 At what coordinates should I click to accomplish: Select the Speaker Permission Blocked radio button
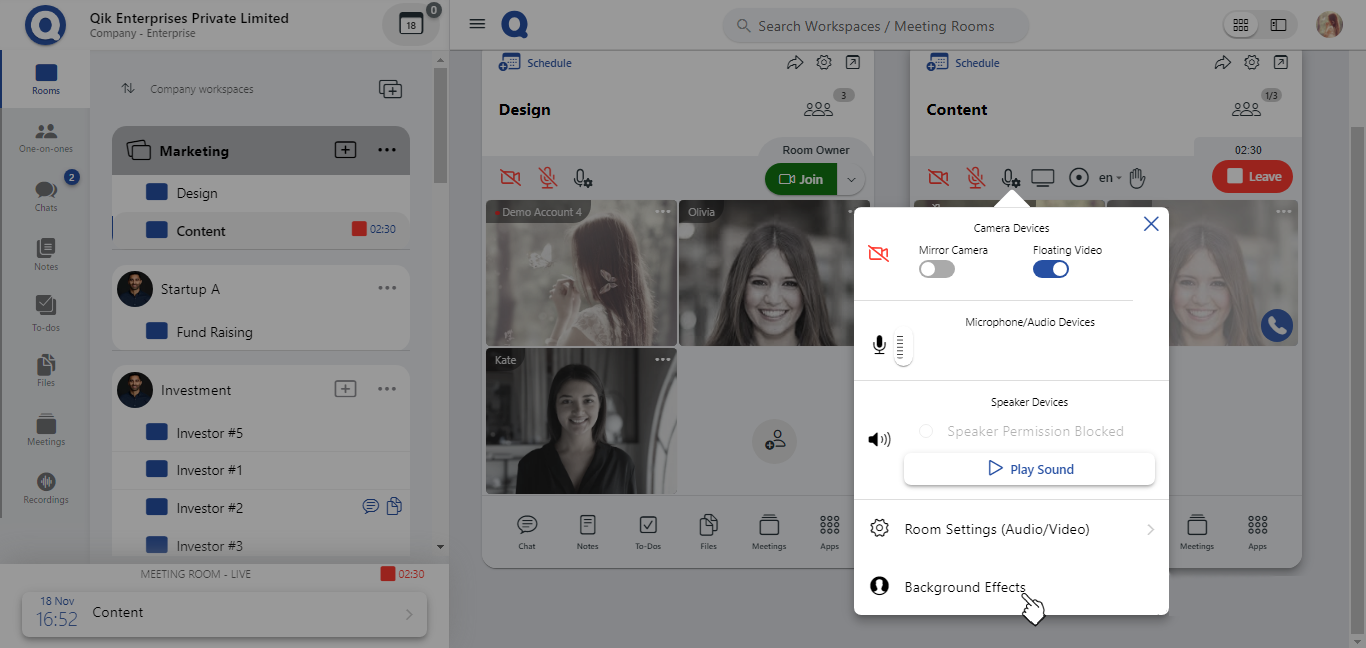(x=926, y=431)
